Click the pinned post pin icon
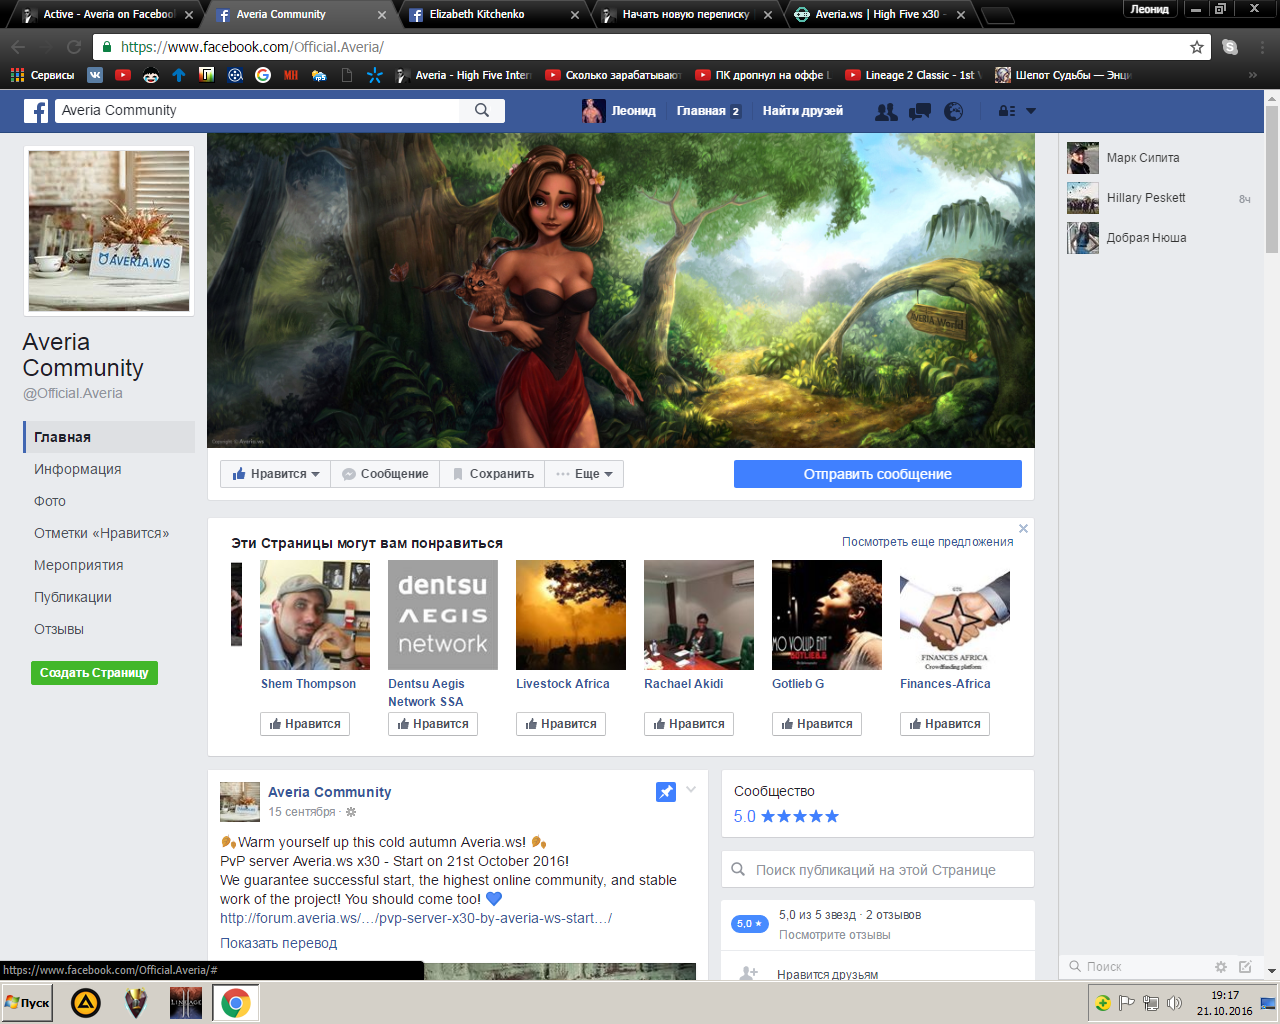The image size is (1280, 1024). click(665, 792)
